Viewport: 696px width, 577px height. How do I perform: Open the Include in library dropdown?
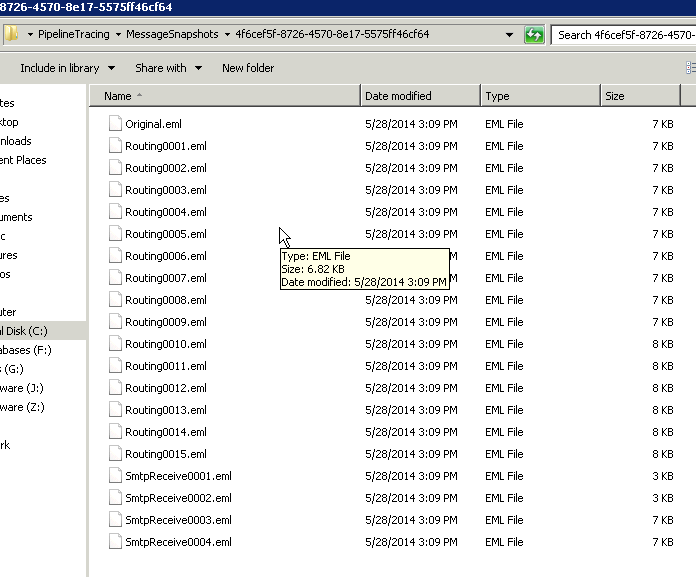point(67,68)
